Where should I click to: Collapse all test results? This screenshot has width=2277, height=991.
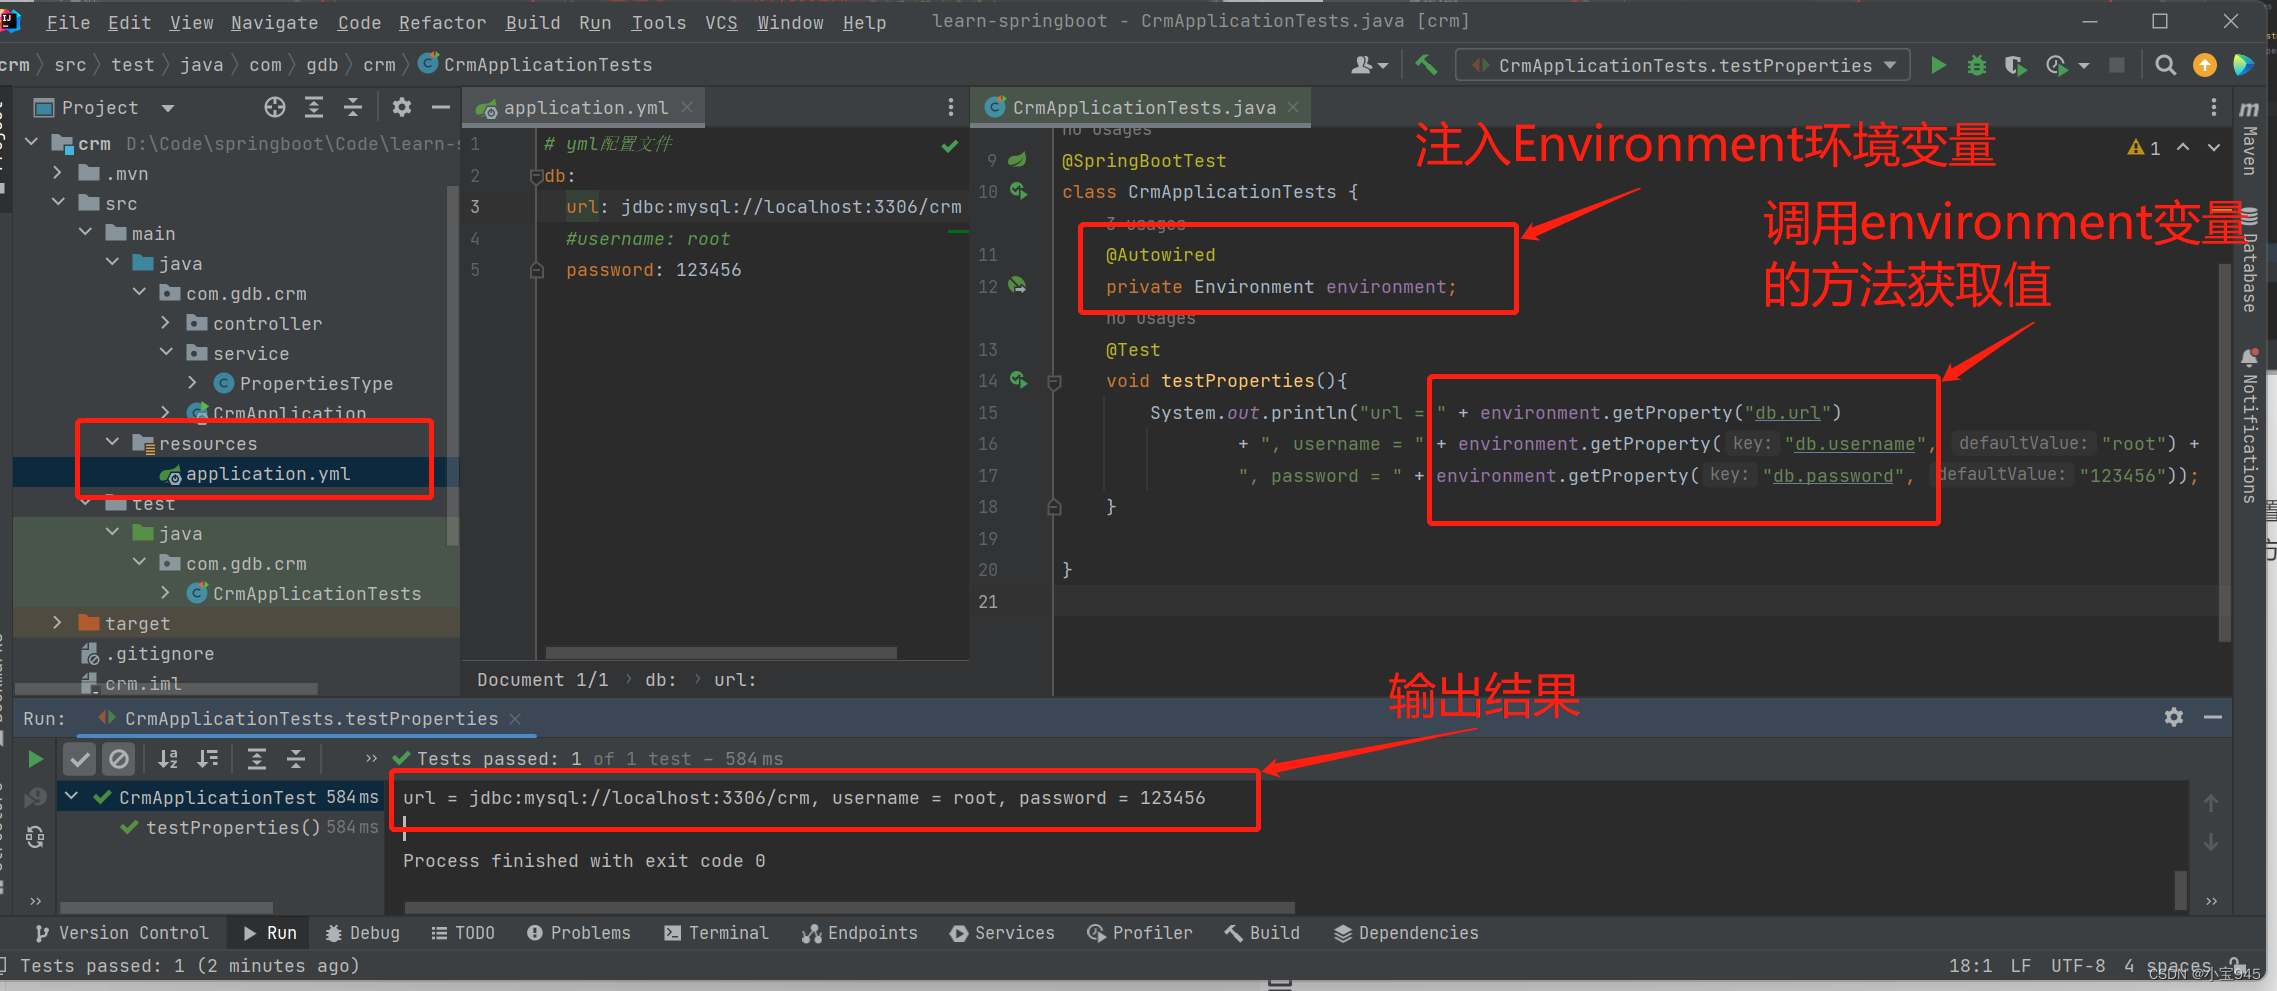(x=296, y=759)
